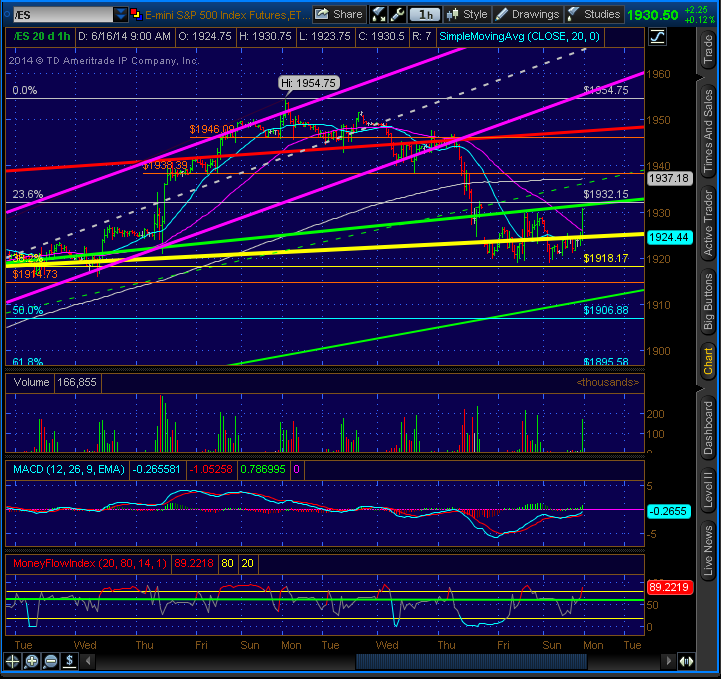Screen dimensions: 721x679
Task: Click the Volume study label
Action: tap(31, 382)
